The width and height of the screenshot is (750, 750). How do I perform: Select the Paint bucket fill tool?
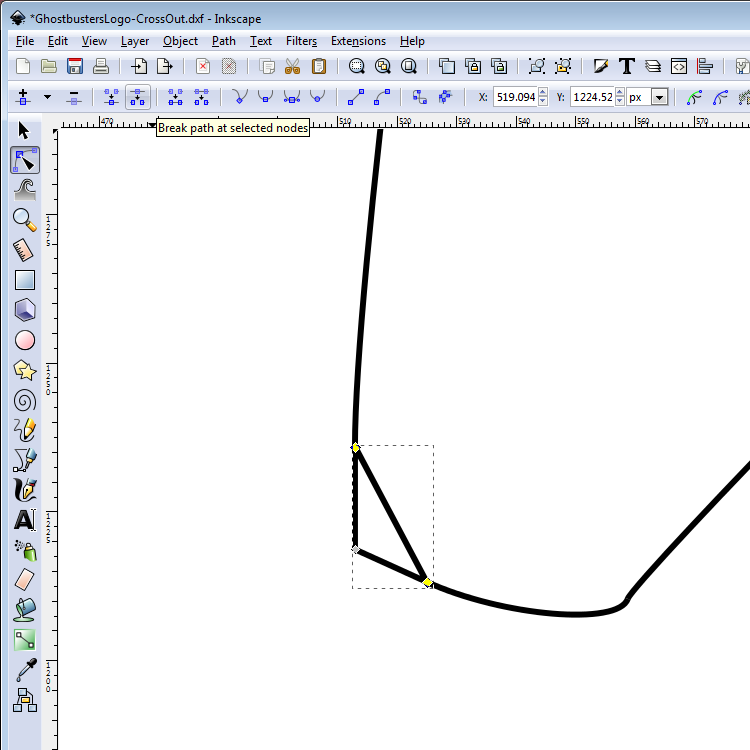pyautogui.click(x=25, y=610)
